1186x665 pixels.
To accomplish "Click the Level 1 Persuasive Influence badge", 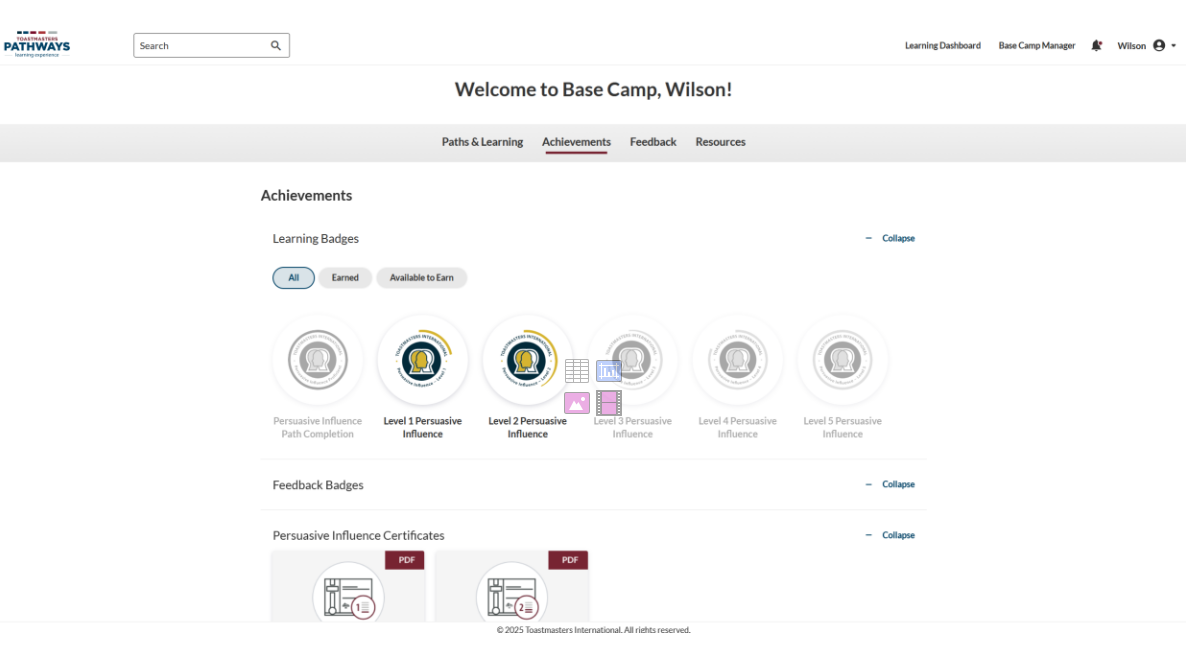I will [x=422, y=360].
